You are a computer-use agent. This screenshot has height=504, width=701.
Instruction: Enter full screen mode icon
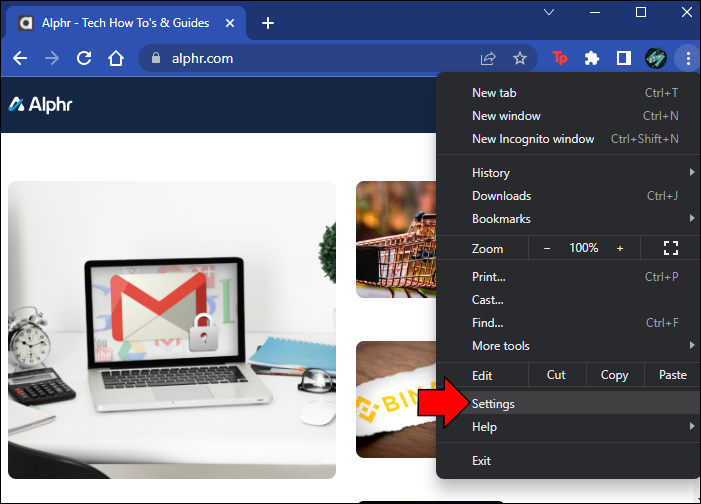[671, 248]
